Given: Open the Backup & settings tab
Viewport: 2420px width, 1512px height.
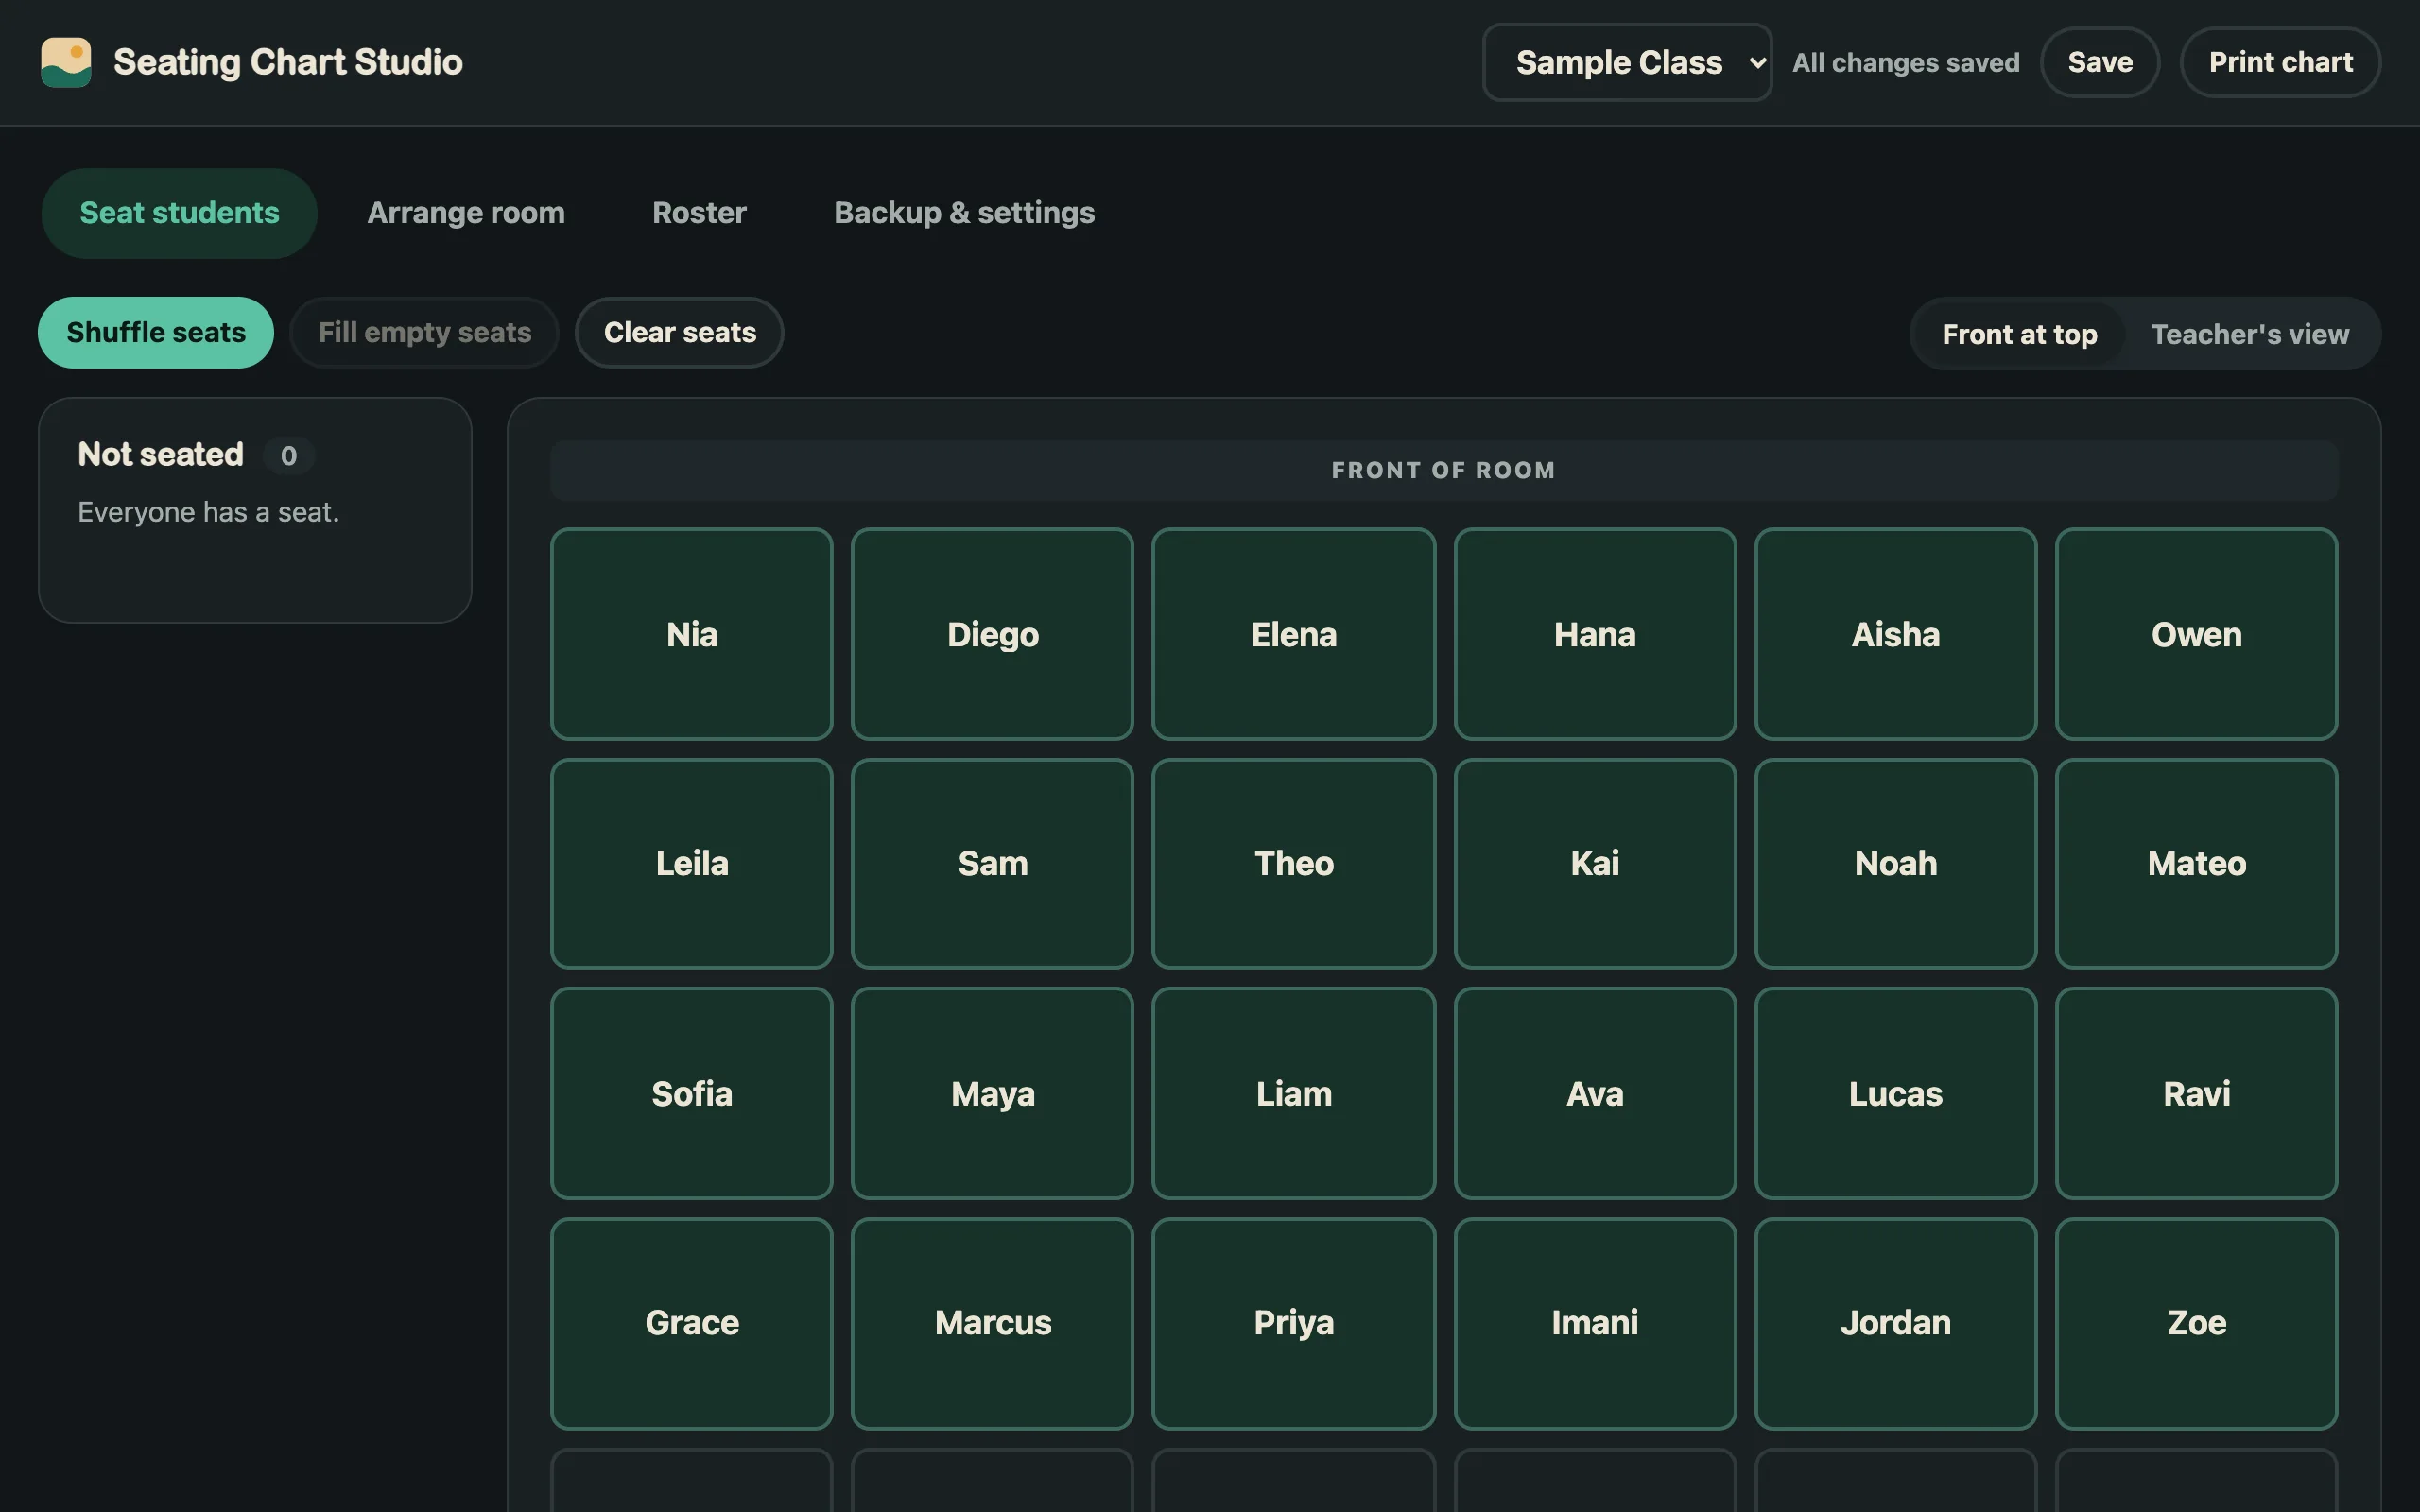Looking at the screenshot, I should coord(964,213).
